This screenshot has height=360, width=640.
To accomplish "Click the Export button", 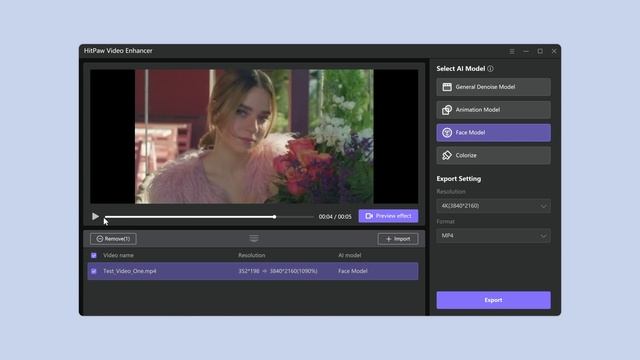I will click(493, 300).
